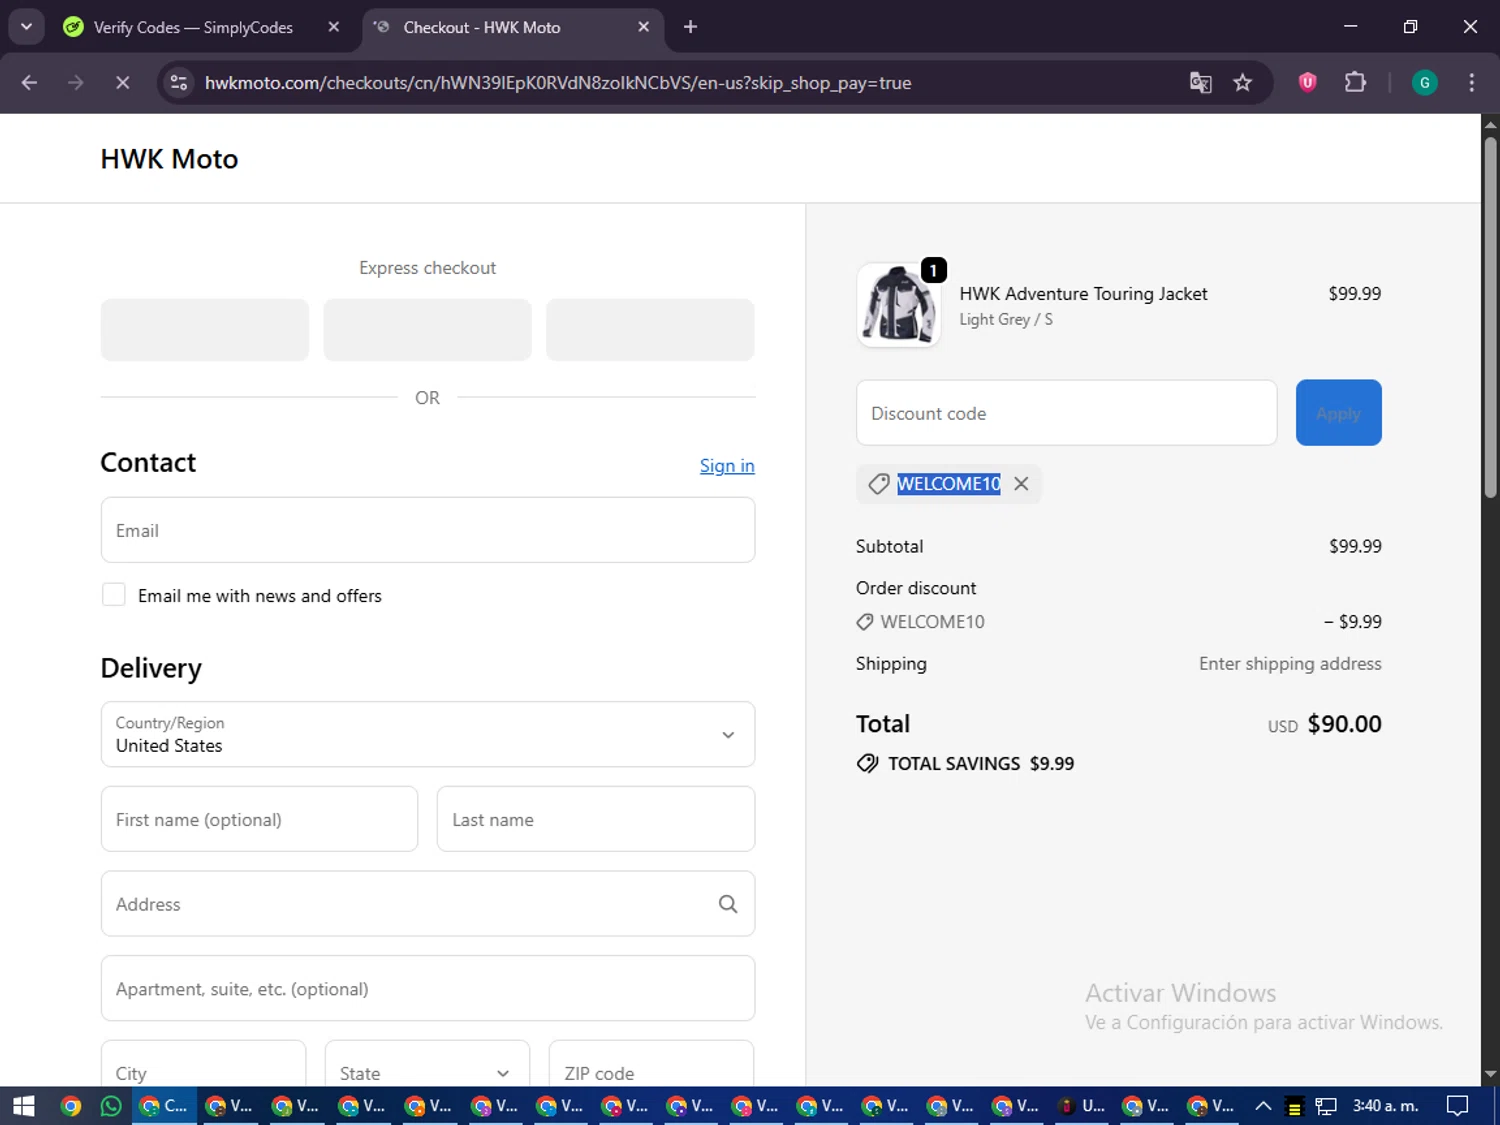Open WhatsApp from the taskbar
Screen dimensions: 1500x1125
pyautogui.click(x=111, y=1105)
